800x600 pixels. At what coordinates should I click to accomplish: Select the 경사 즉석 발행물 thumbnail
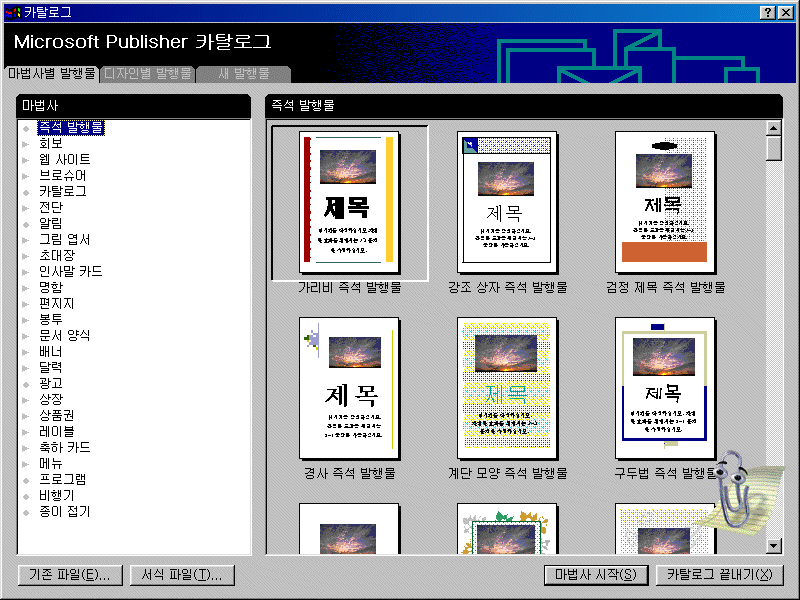click(x=349, y=388)
